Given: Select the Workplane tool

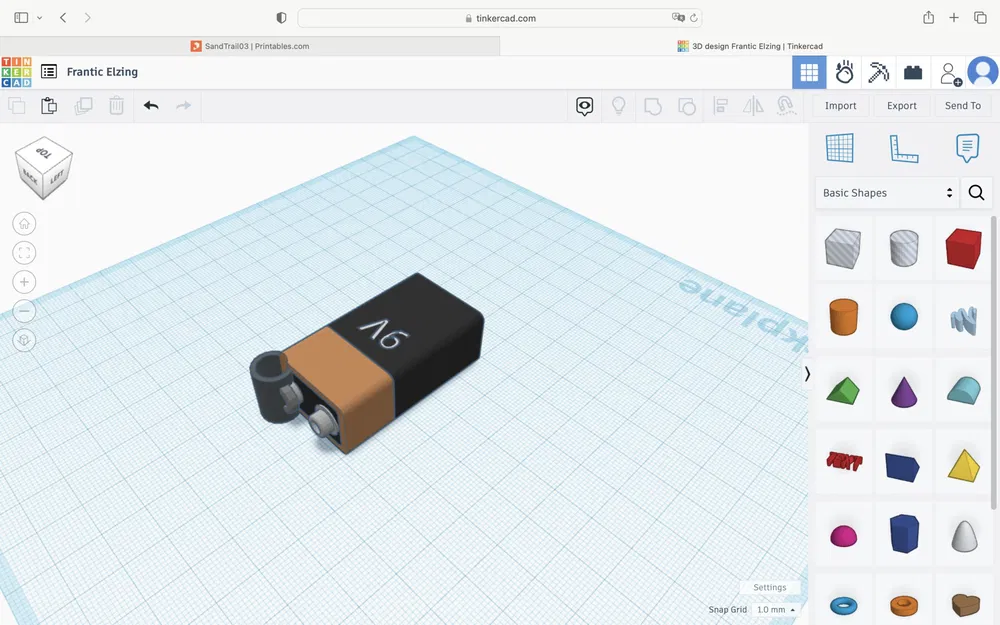Looking at the screenshot, I should tap(841, 148).
